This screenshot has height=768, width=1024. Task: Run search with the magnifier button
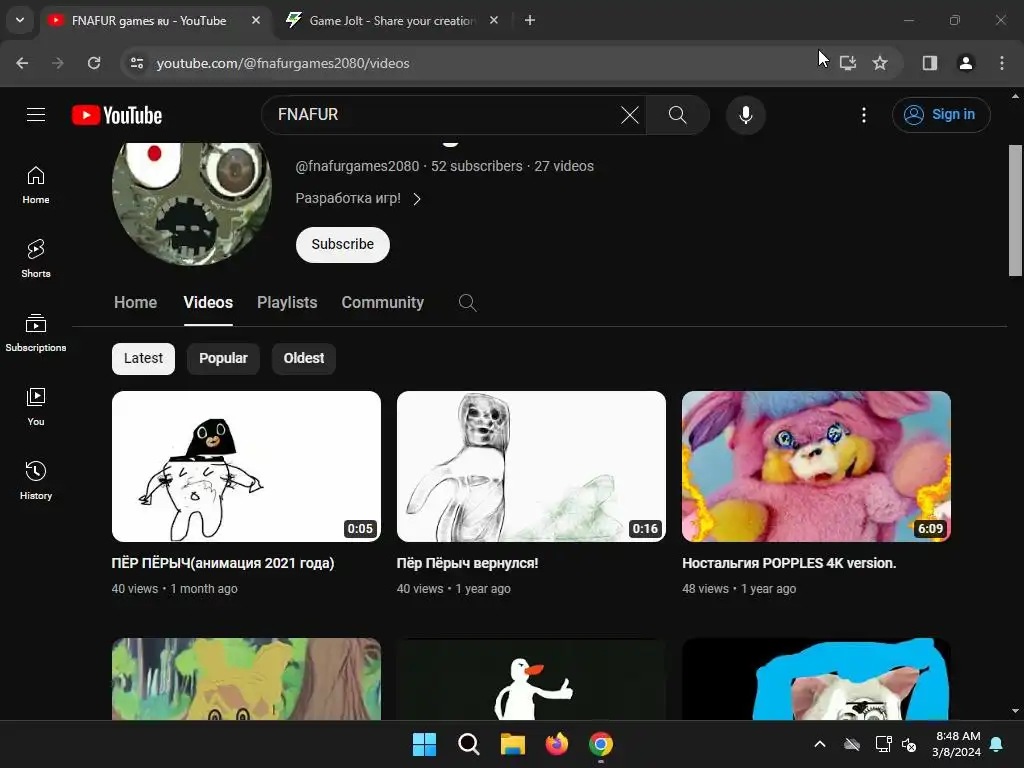click(x=678, y=115)
